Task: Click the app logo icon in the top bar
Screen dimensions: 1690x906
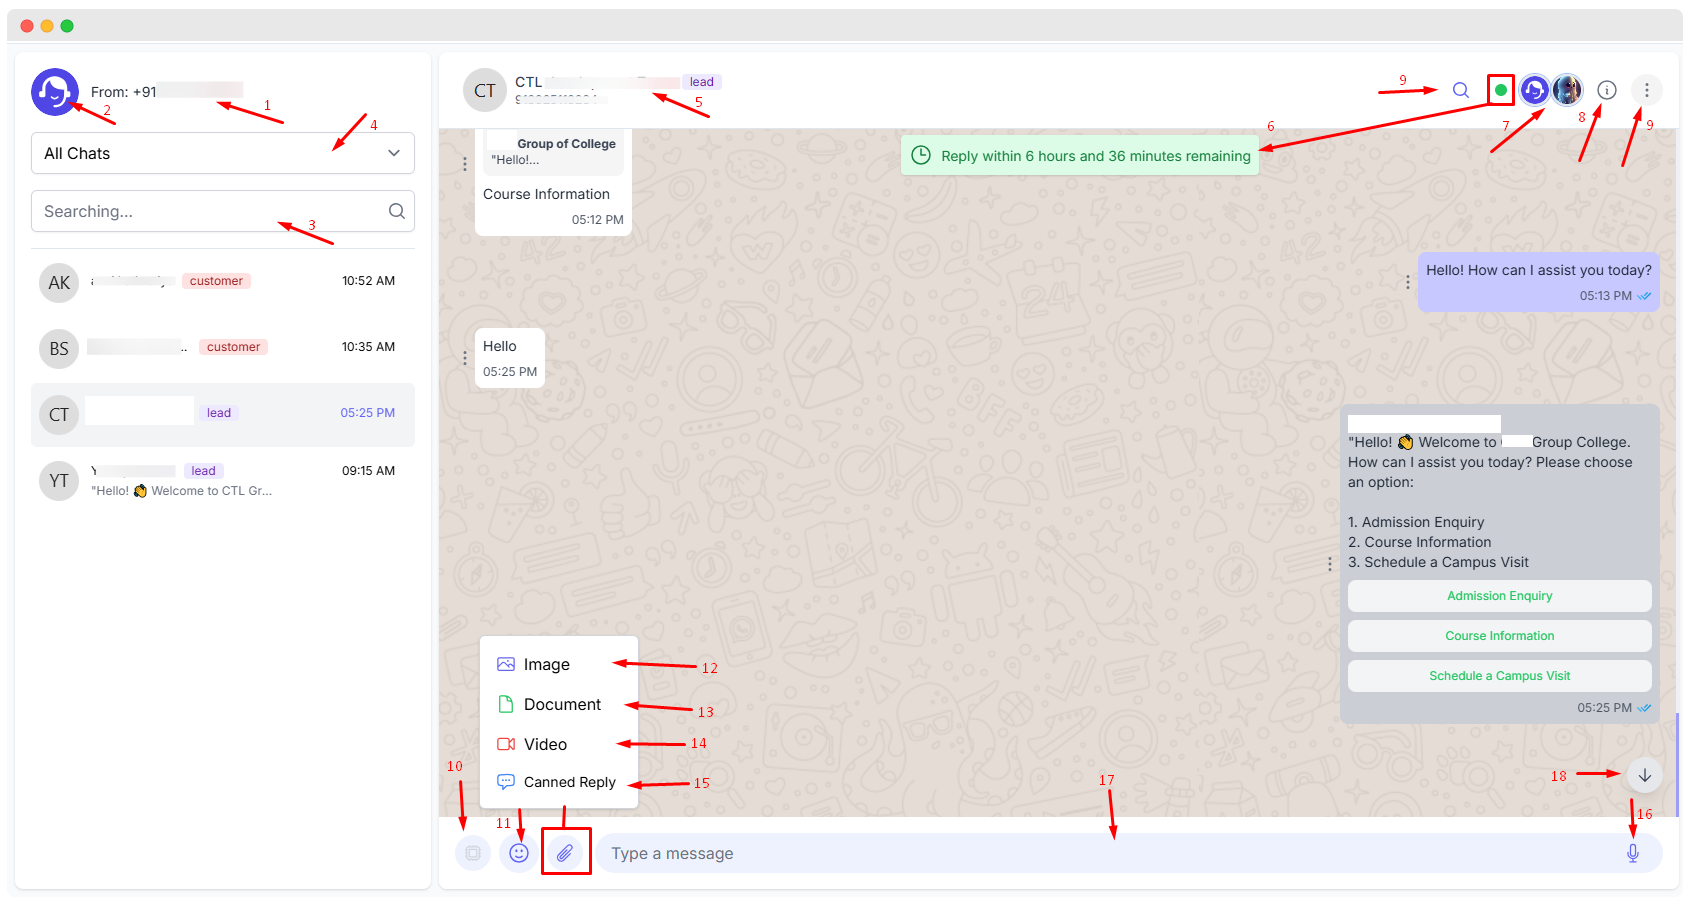Action: tap(1534, 89)
